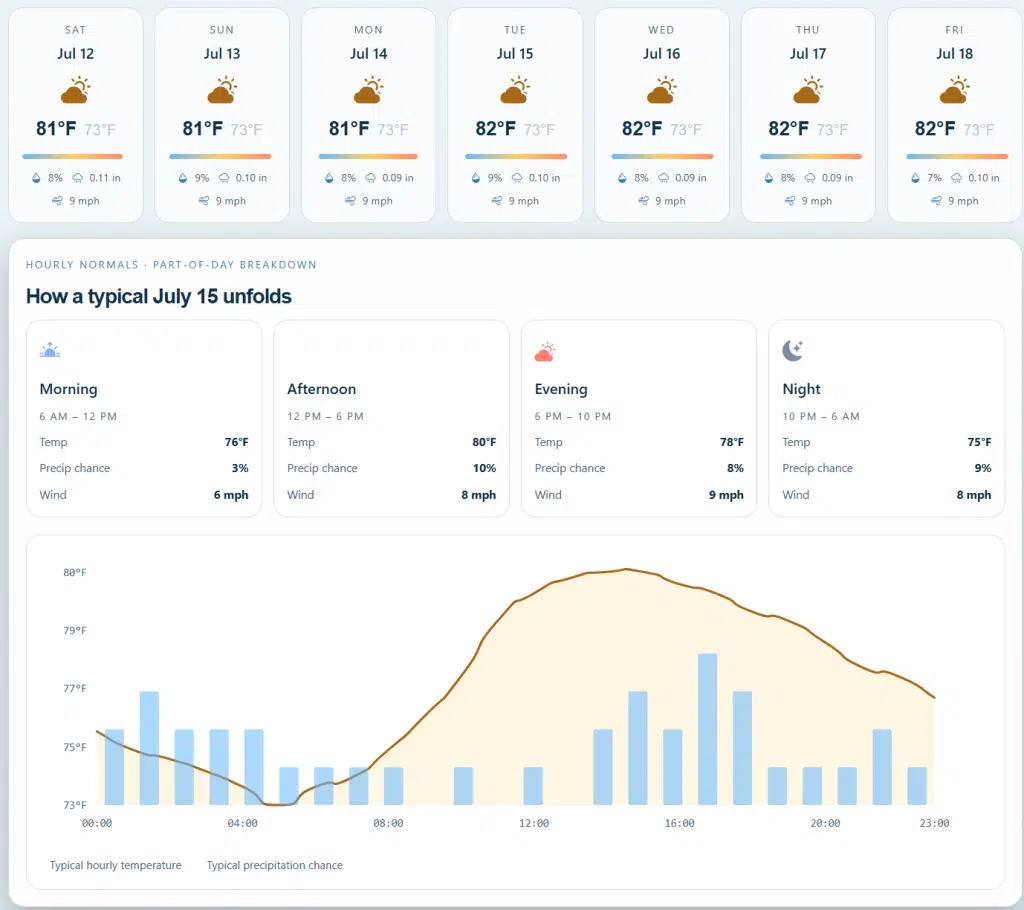The image size is (1024, 910).
Task: Click the 7% precipitation chance on Jul 18
Action: click(935, 178)
